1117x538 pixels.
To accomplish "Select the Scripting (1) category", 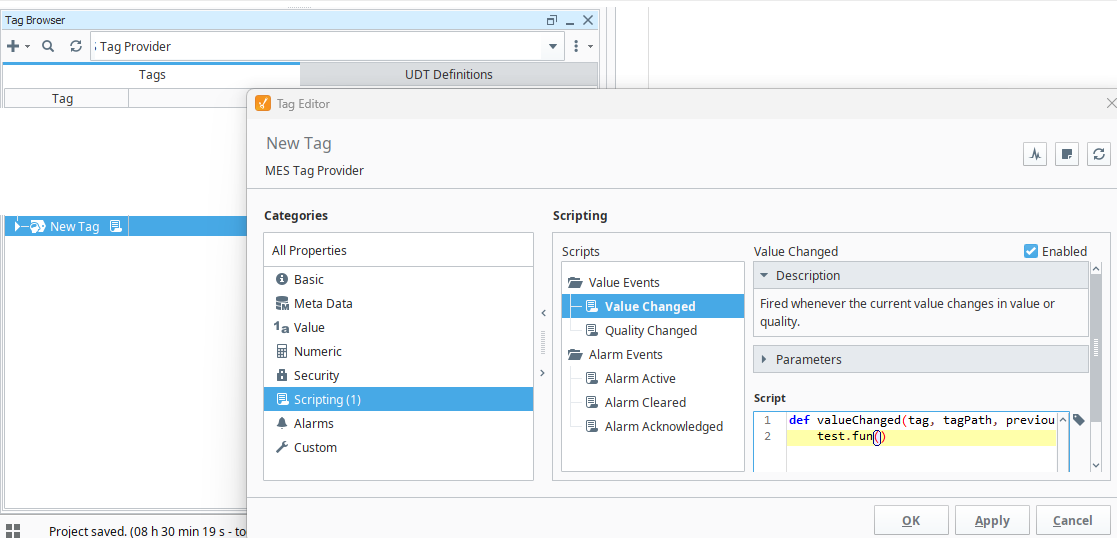I will click(x=398, y=399).
